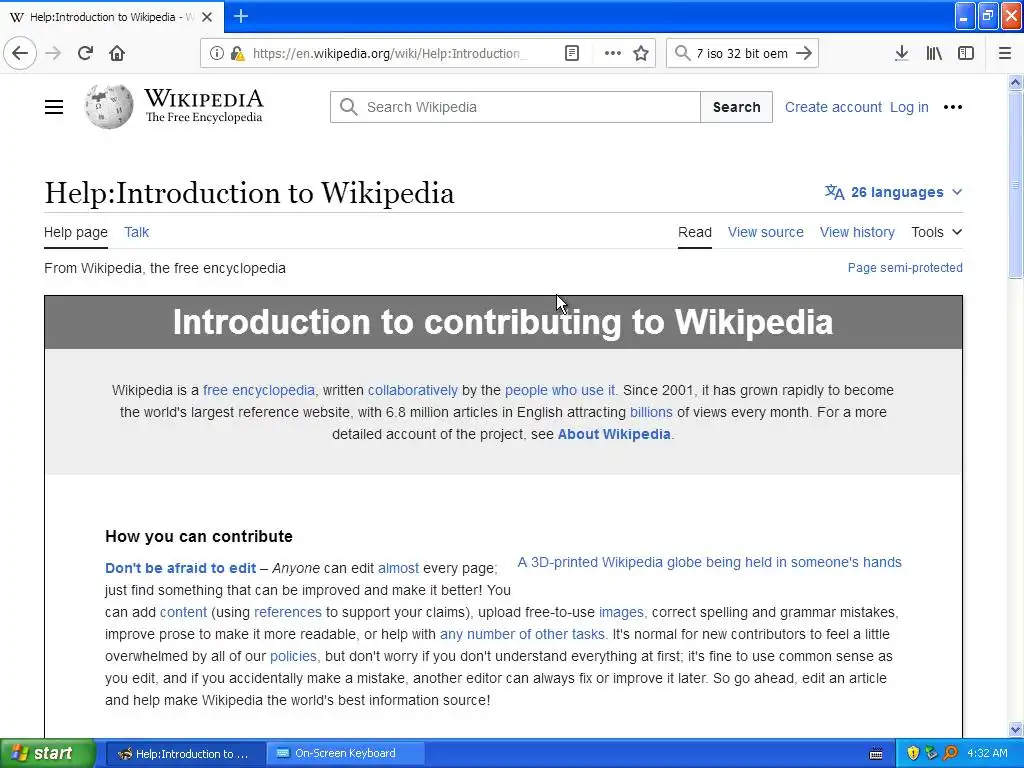Select the On-Screen Keyboard taskbar button

click(345, 754)
